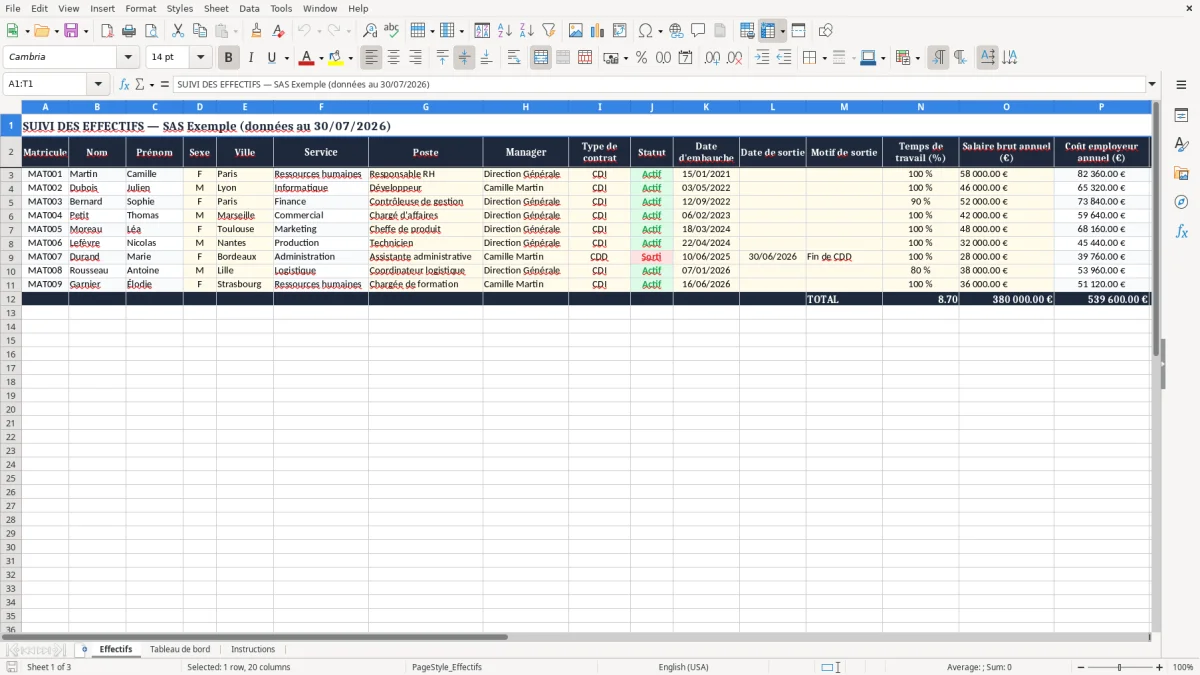Open the Function Wizard fx icon

[125, 85]
